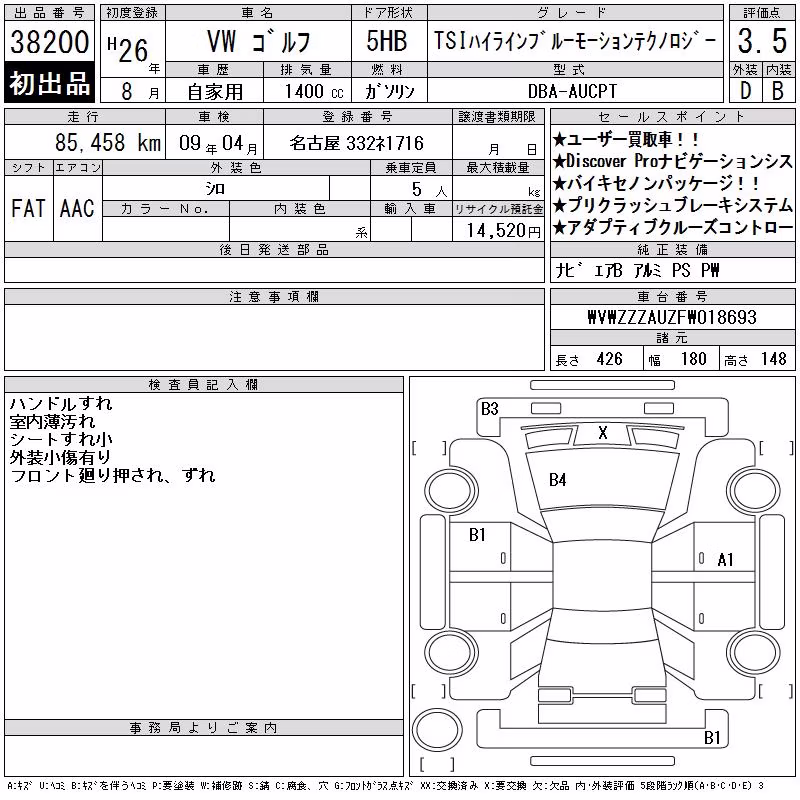
Task: Select the exterior grade D cell
Action: pos(745,91)
